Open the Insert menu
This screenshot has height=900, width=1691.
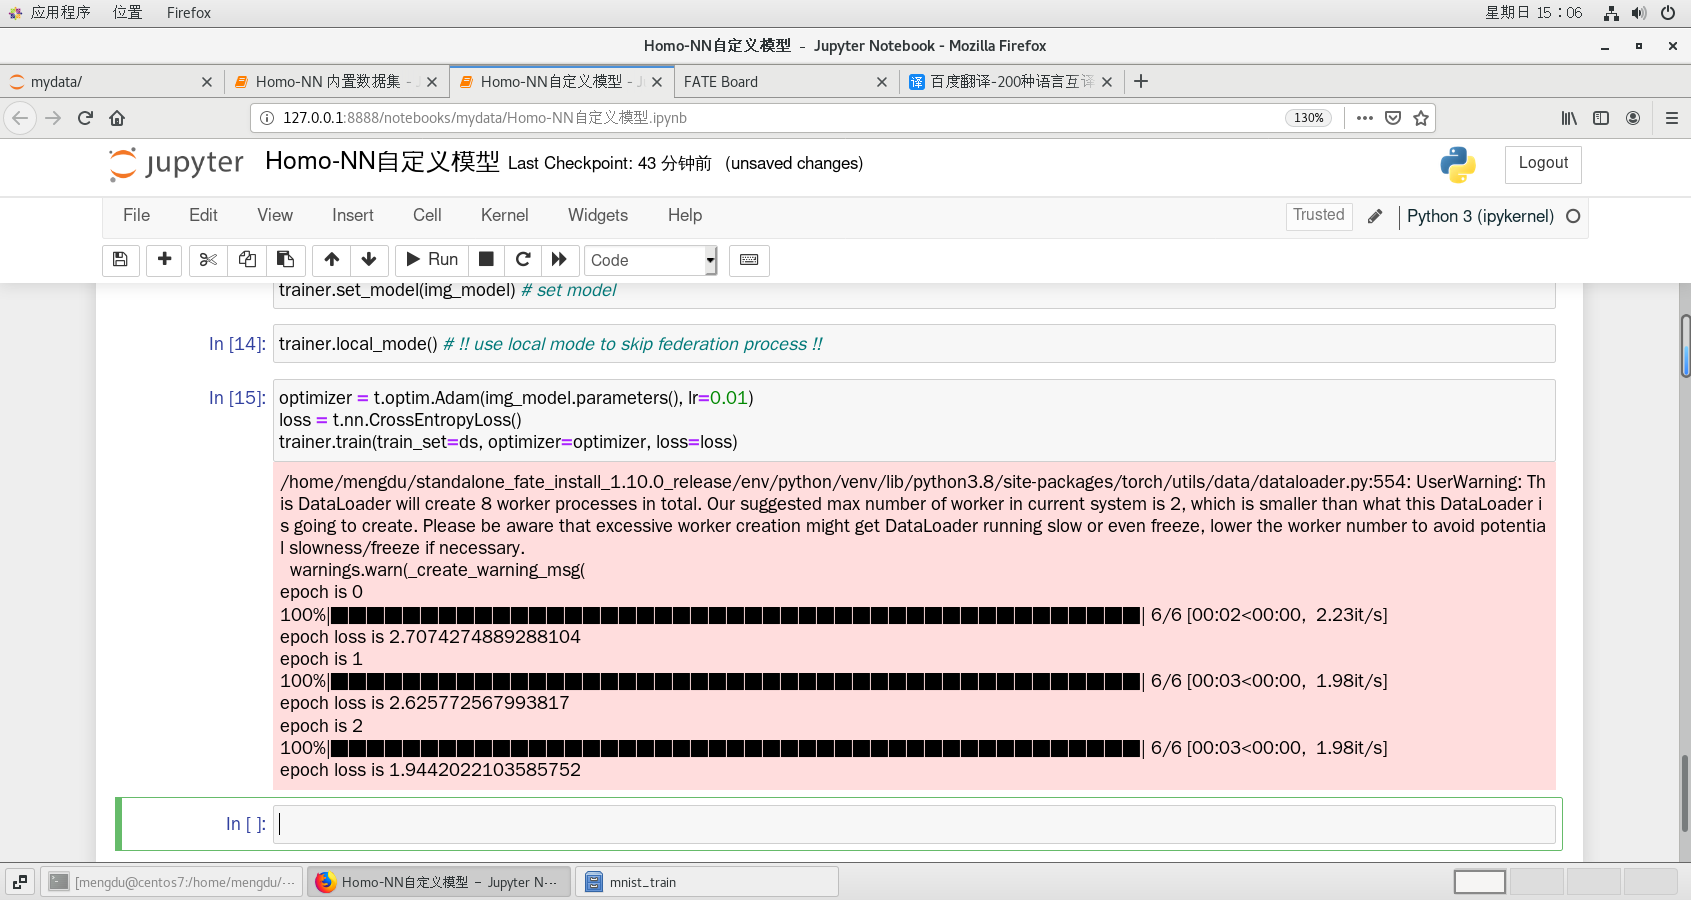click(353, 215)
